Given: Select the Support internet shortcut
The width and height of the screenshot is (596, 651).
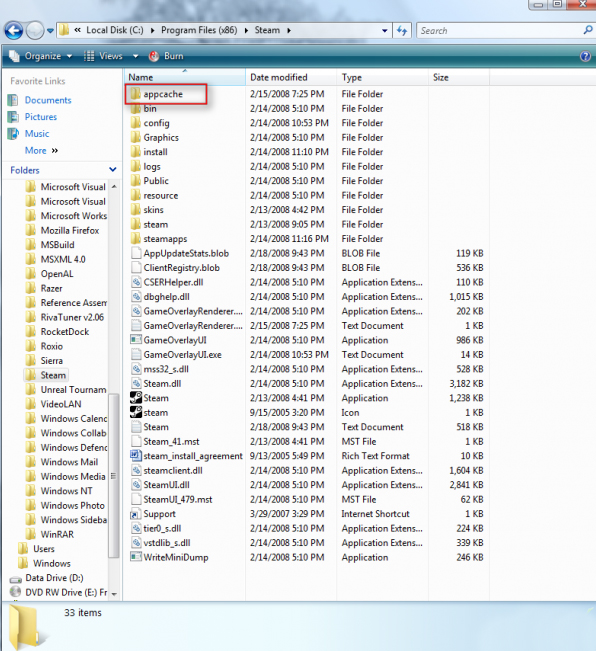Looking at the screenshot, I should click(153, 514).
